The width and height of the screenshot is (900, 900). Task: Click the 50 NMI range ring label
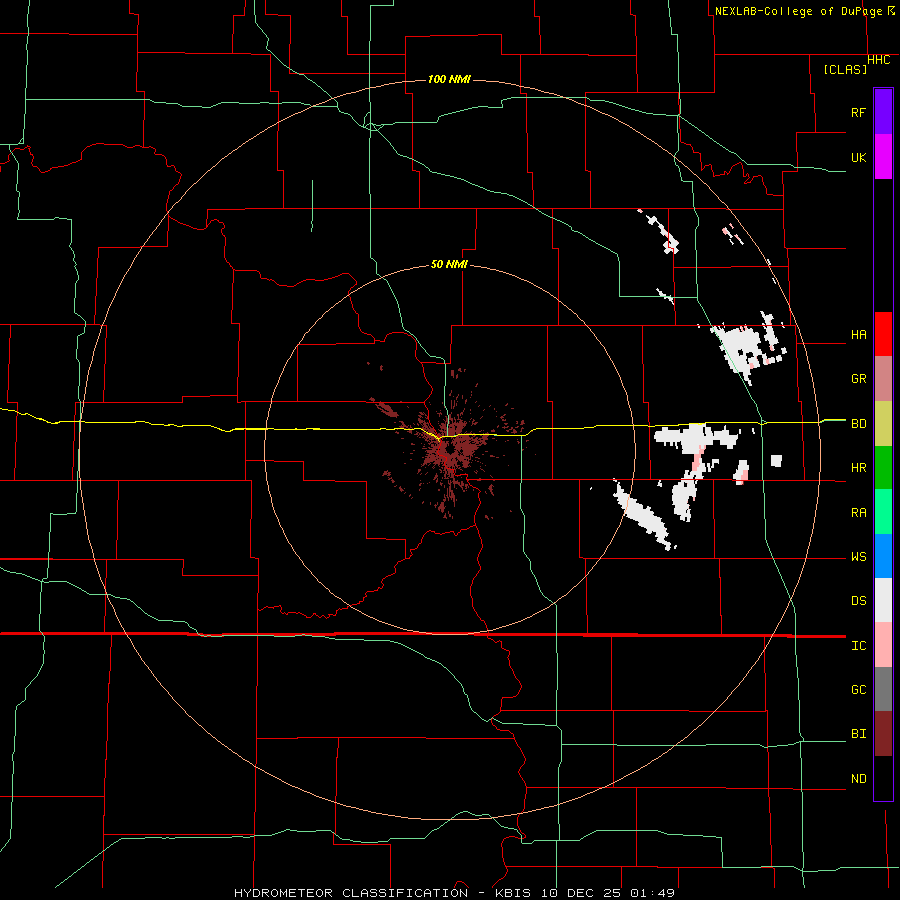point(449,264)
